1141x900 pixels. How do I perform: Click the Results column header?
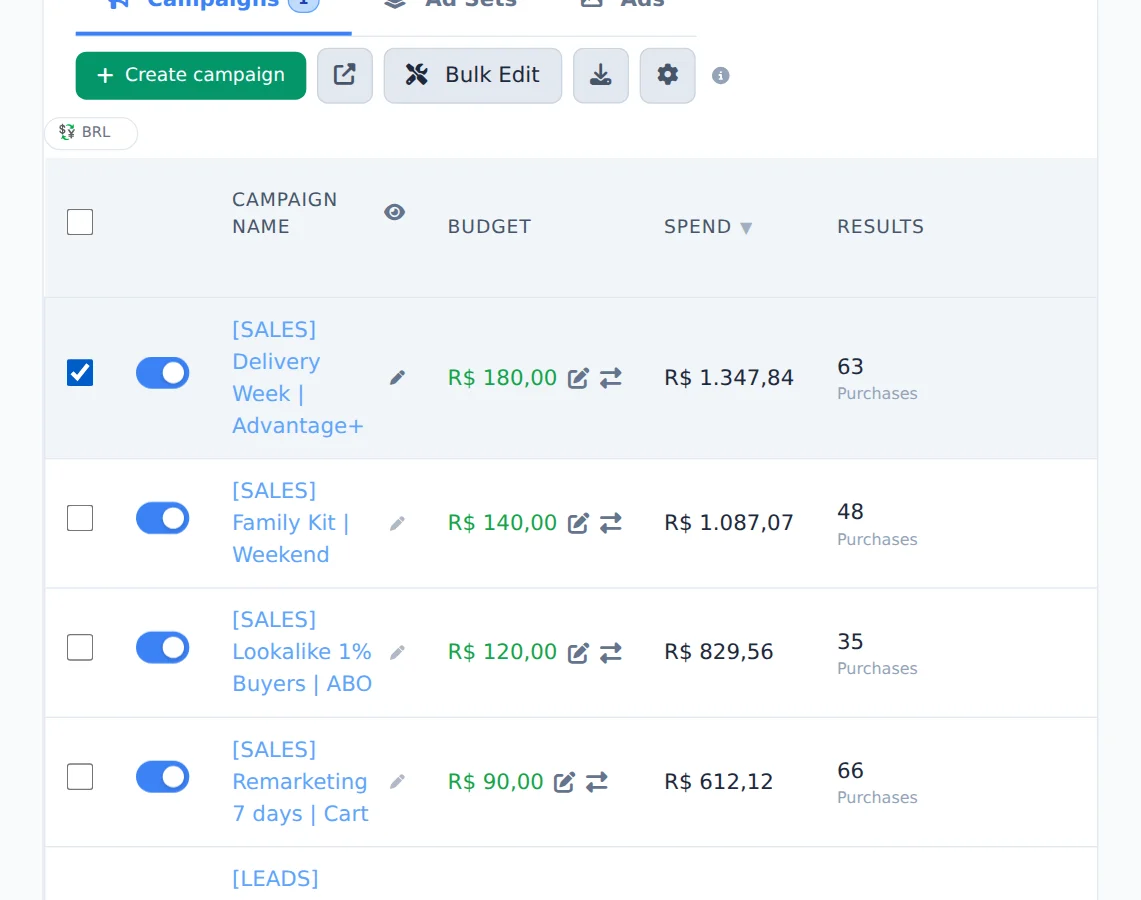click(x=880, y=227)
